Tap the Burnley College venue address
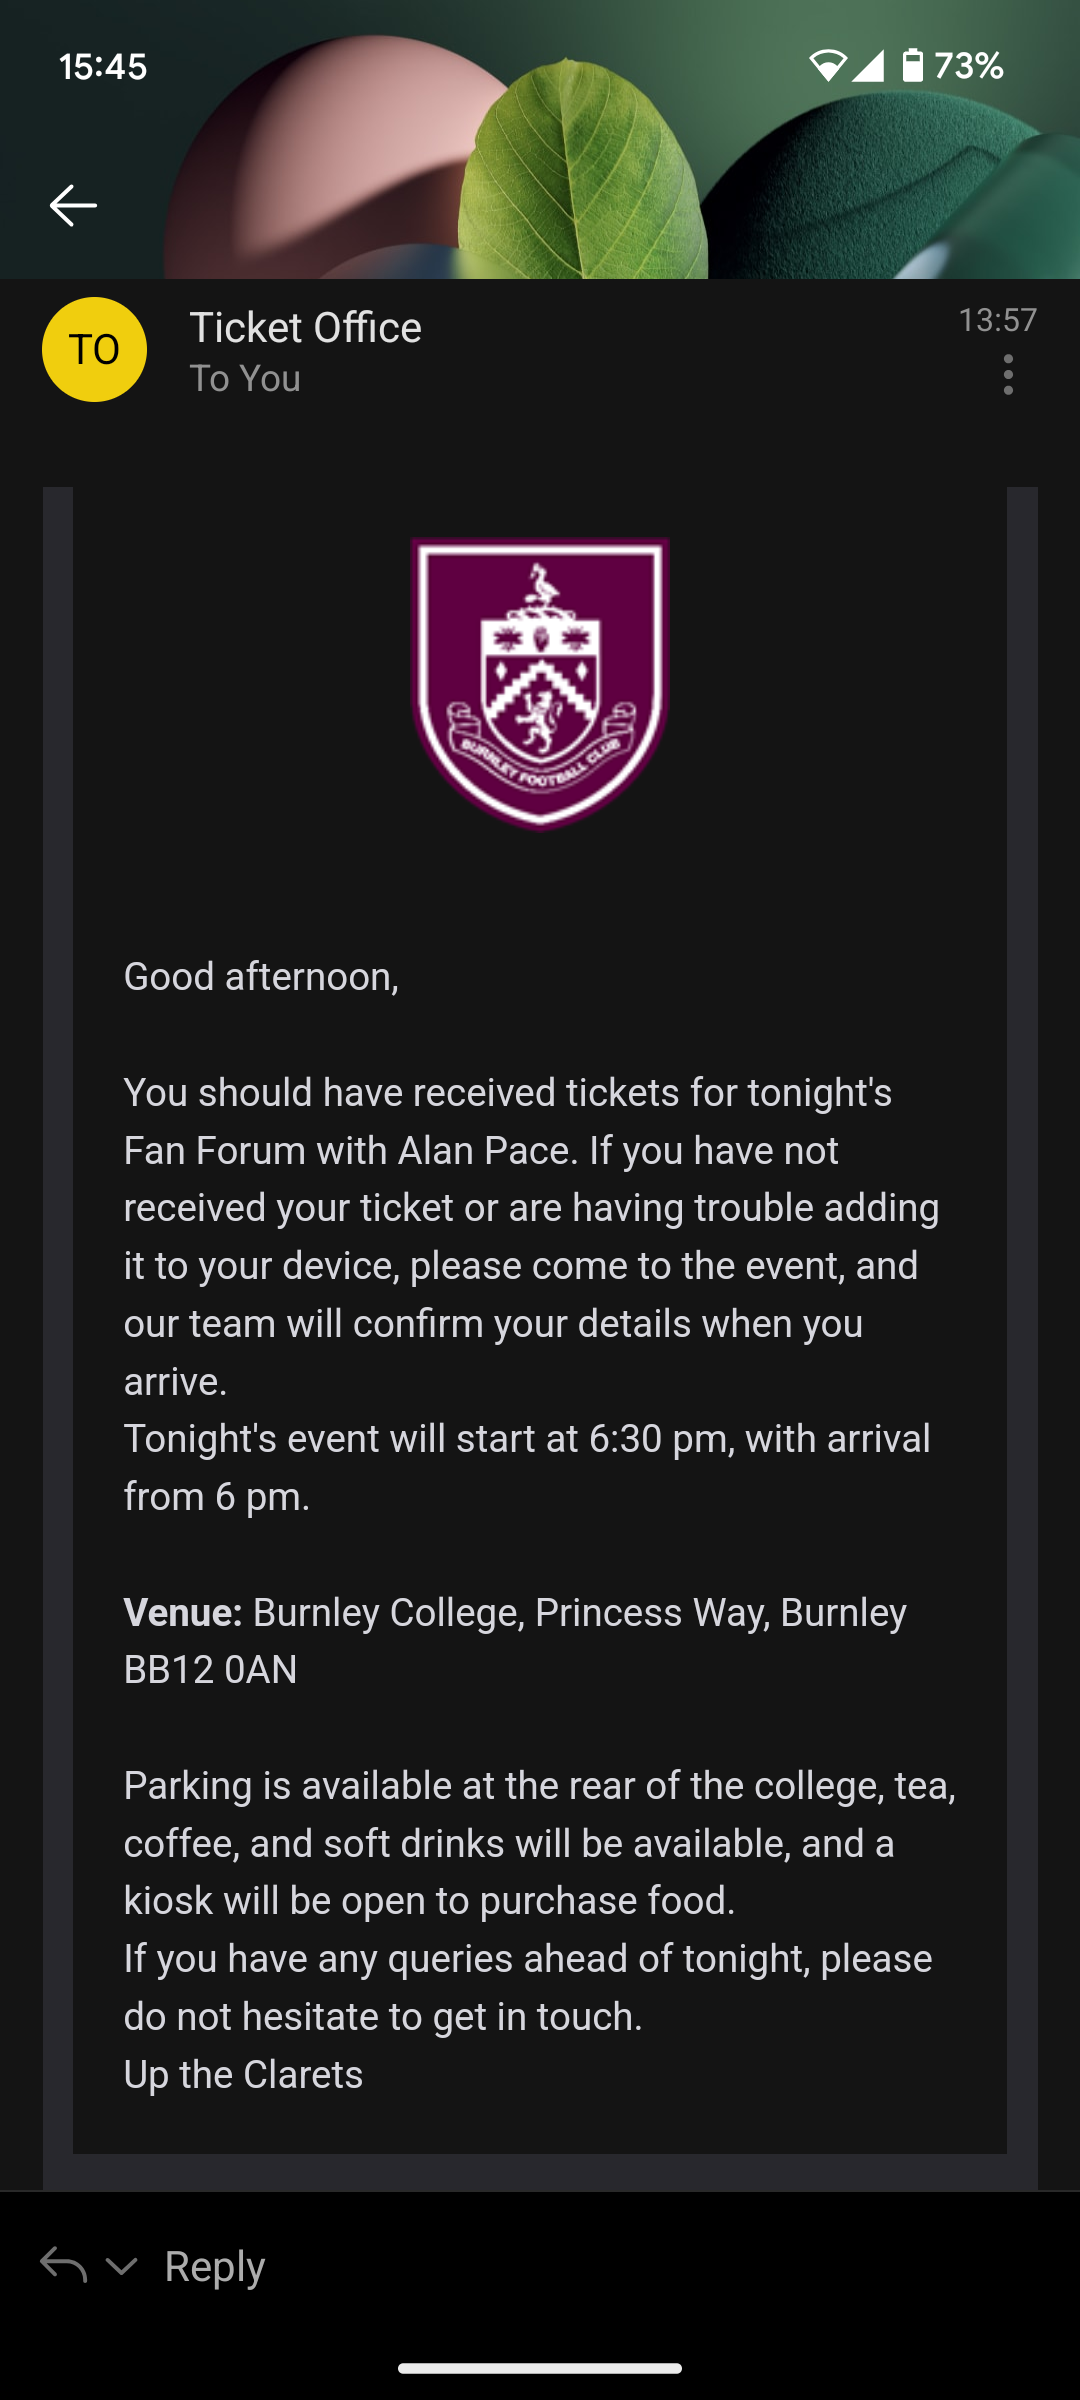The image size is (1080, 2400). click(578, 1612)
